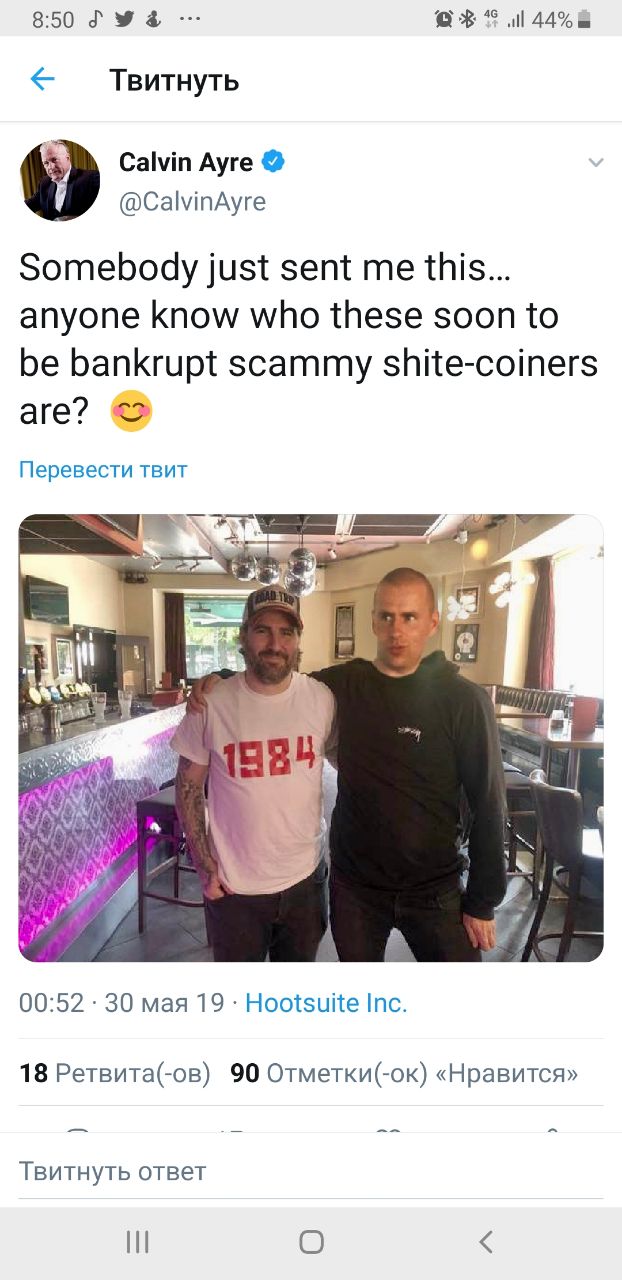This screenshot has height=1280, width=622.
Task: Tap the Bluetooth status bar icon
Action: (x=467, y=19)
